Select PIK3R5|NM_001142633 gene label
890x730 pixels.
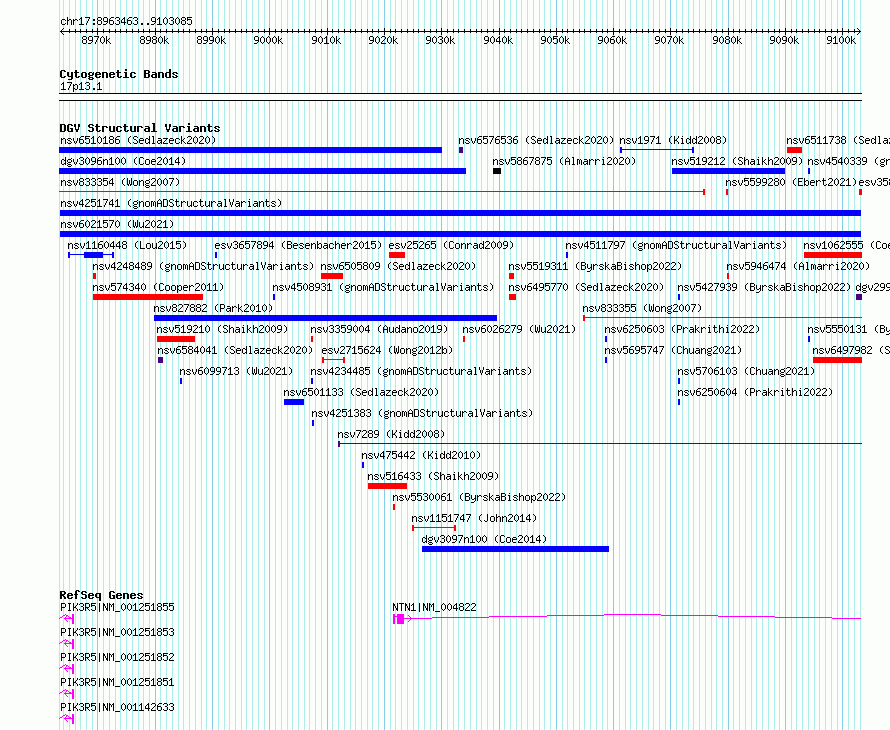pos(117,707)
